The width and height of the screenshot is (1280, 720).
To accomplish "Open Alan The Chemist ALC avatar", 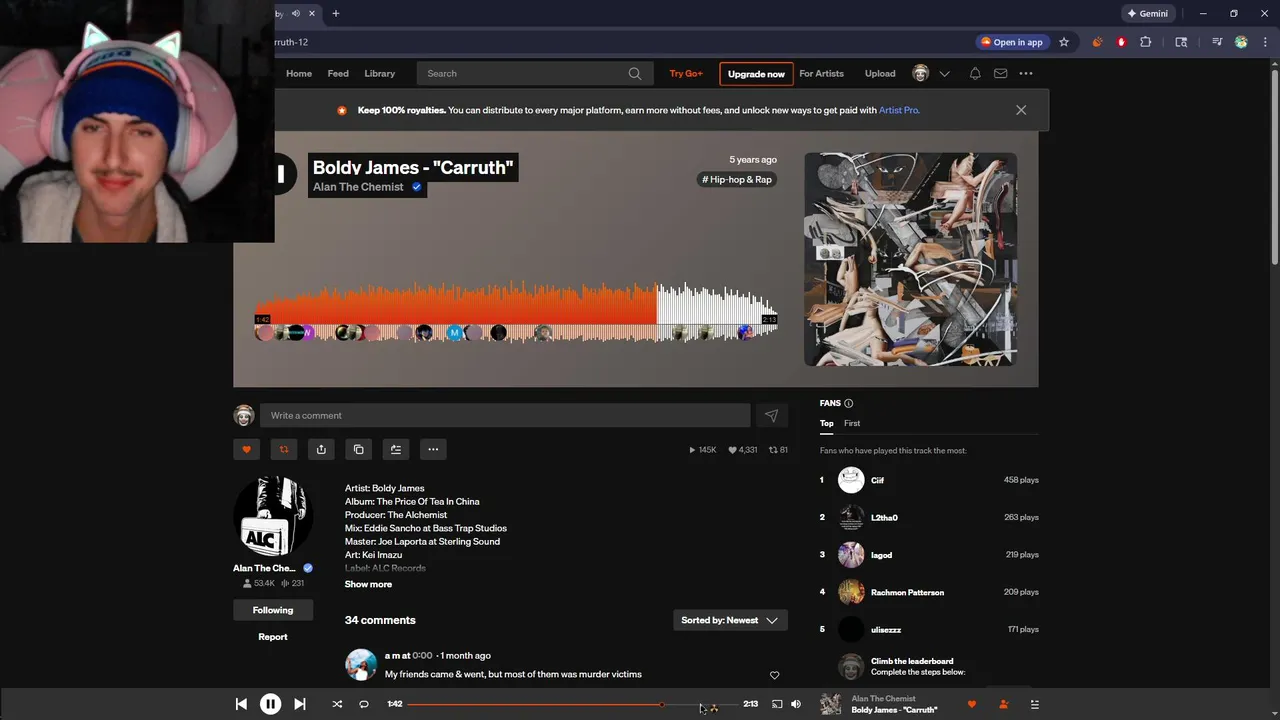I will 273,516.
